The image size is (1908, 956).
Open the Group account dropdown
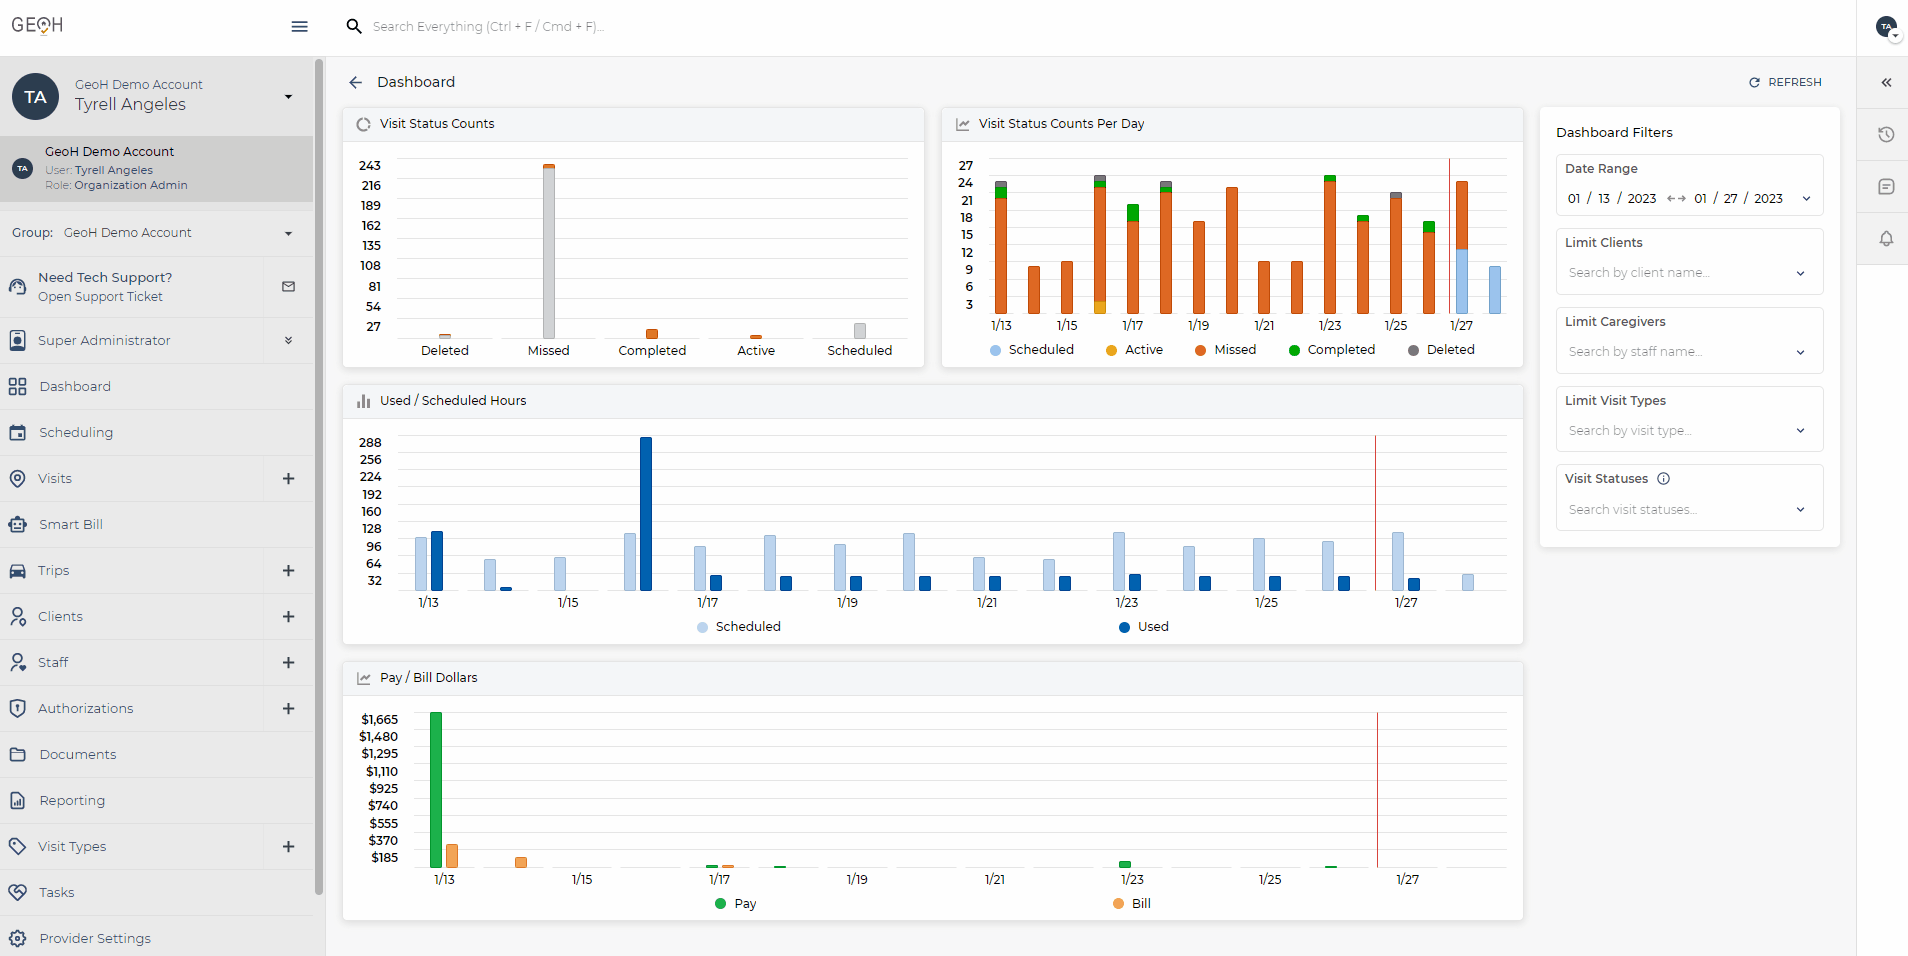[x=288, y=233]
